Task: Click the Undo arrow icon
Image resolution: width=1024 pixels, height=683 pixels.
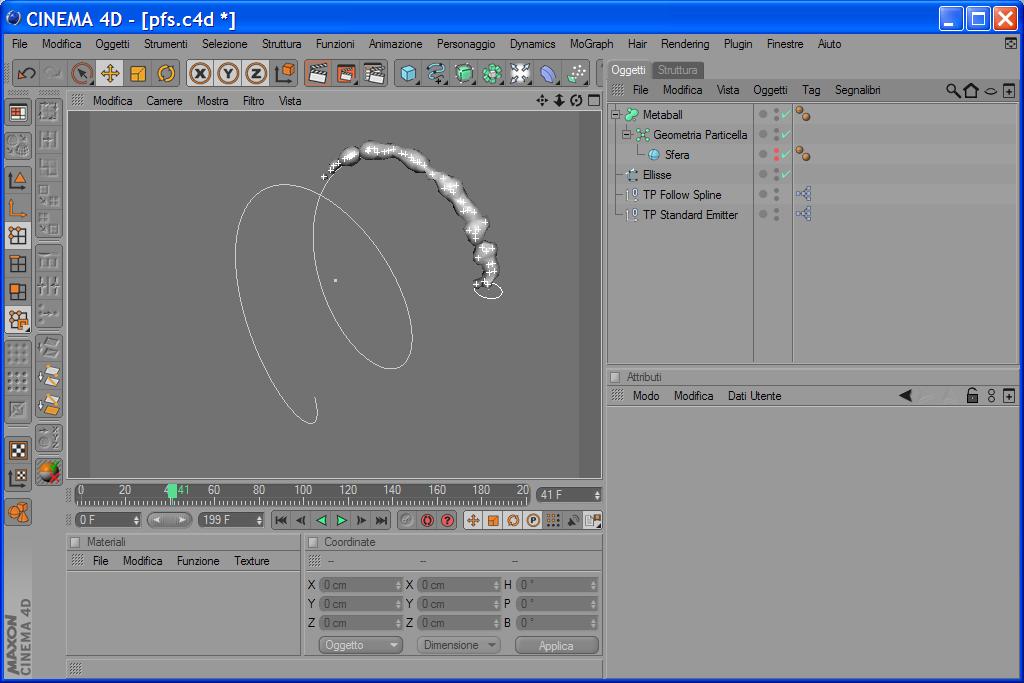Action: pyautogui.click(x=26, y=74)
